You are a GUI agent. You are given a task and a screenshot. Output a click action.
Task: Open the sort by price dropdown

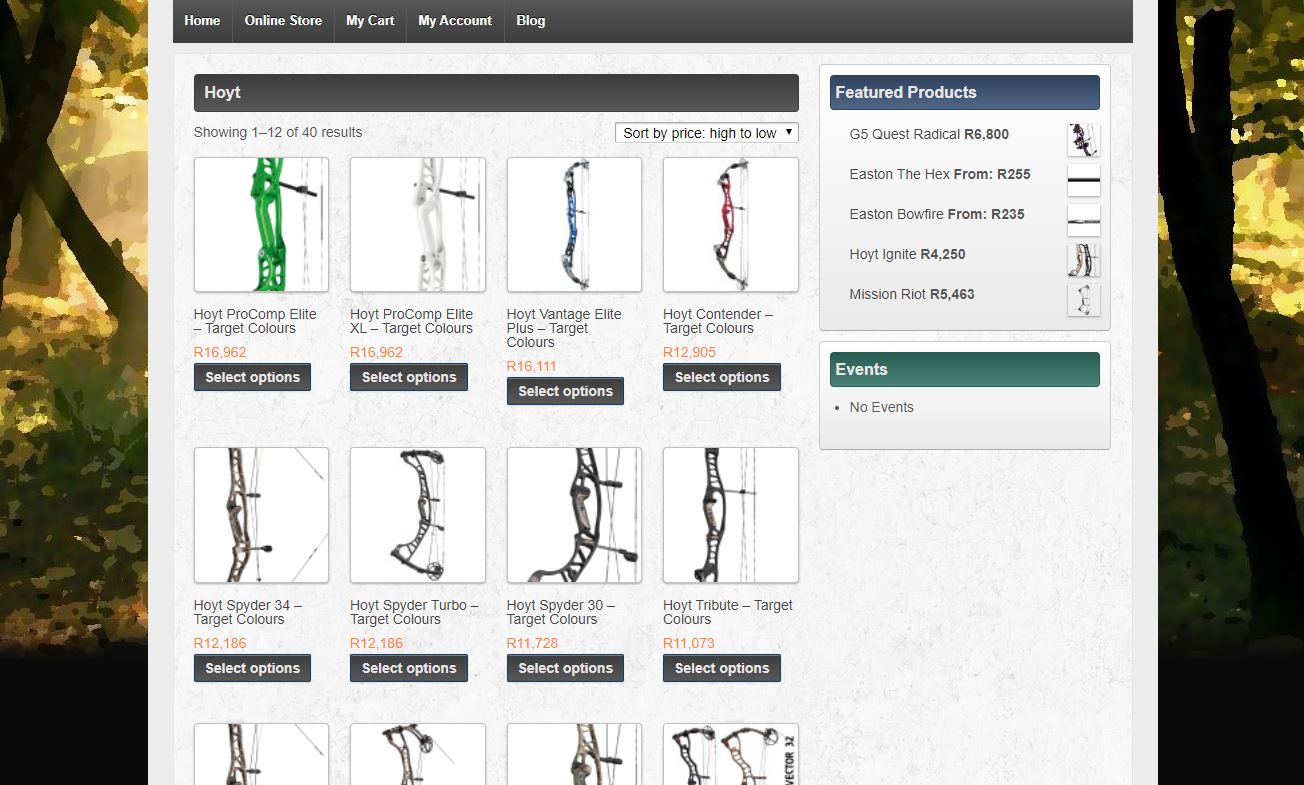pos(706,133)
